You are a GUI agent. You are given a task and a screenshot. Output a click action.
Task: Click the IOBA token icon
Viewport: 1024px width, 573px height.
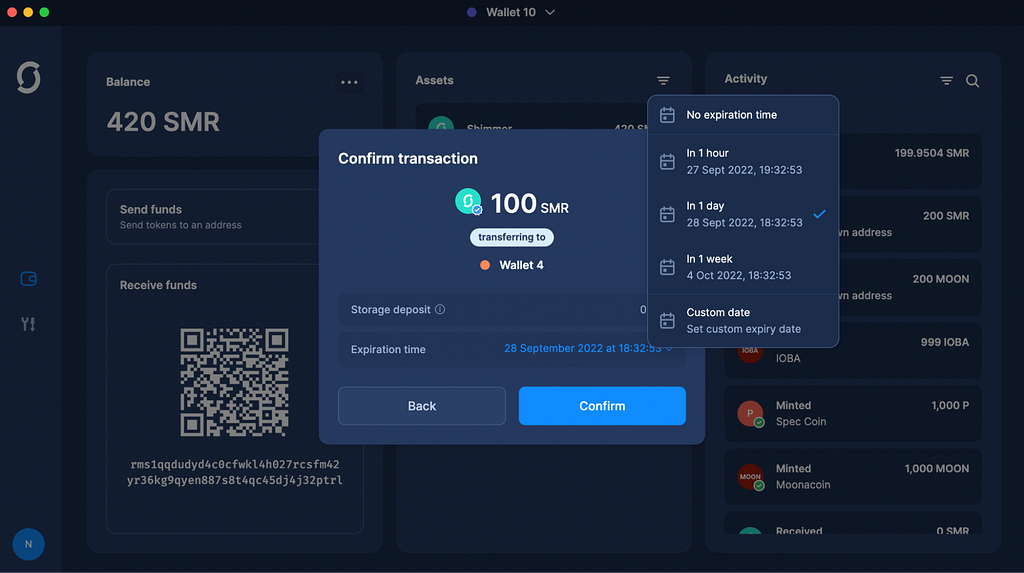point(750,351)
